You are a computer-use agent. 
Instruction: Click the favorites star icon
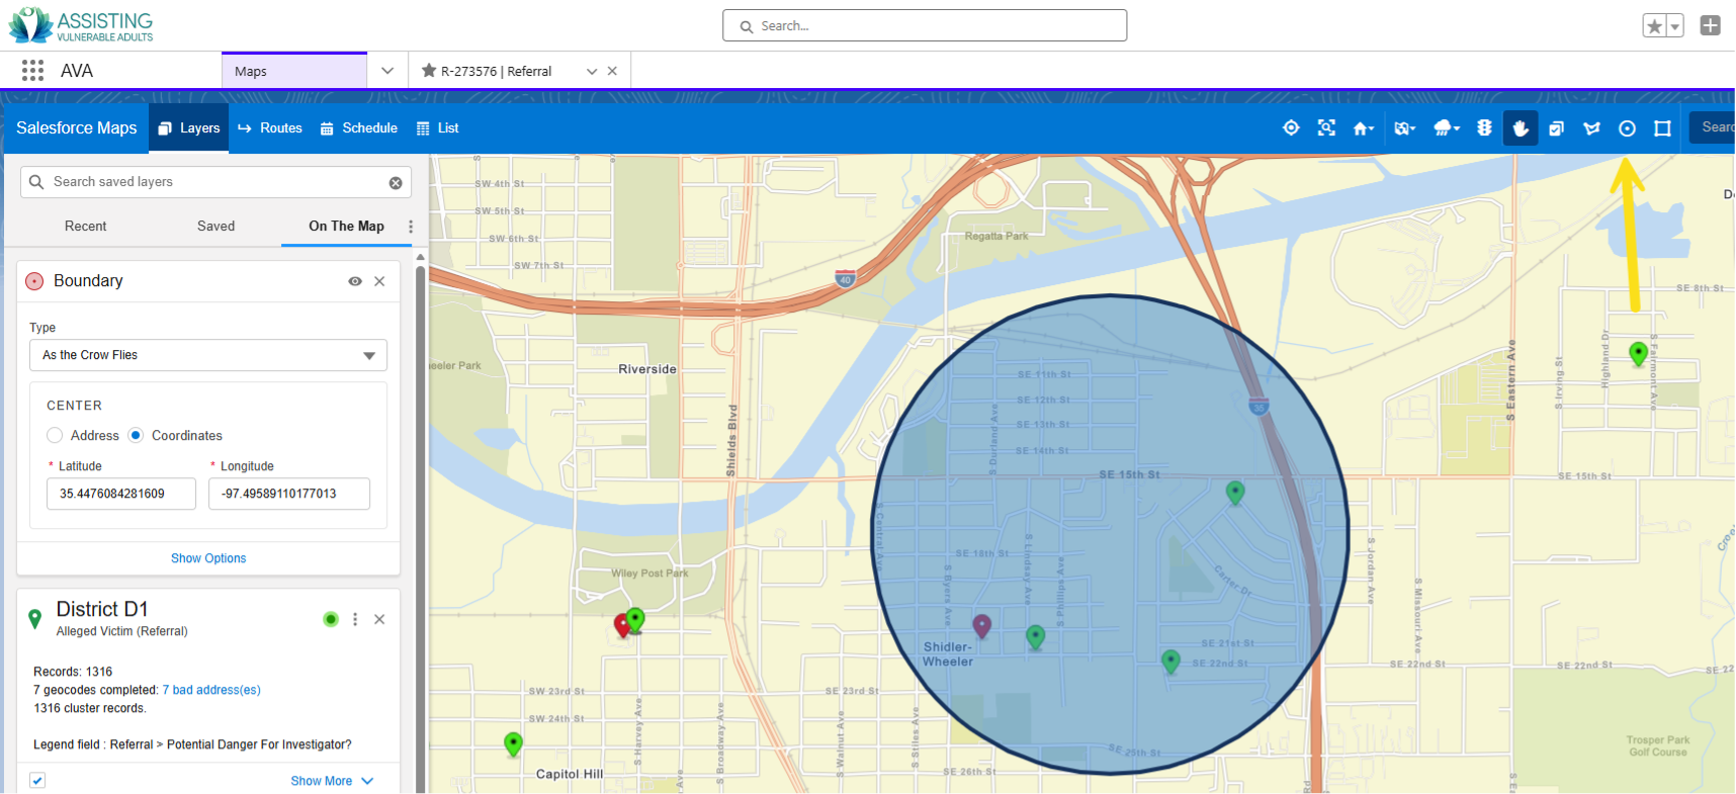[1655, 26]
